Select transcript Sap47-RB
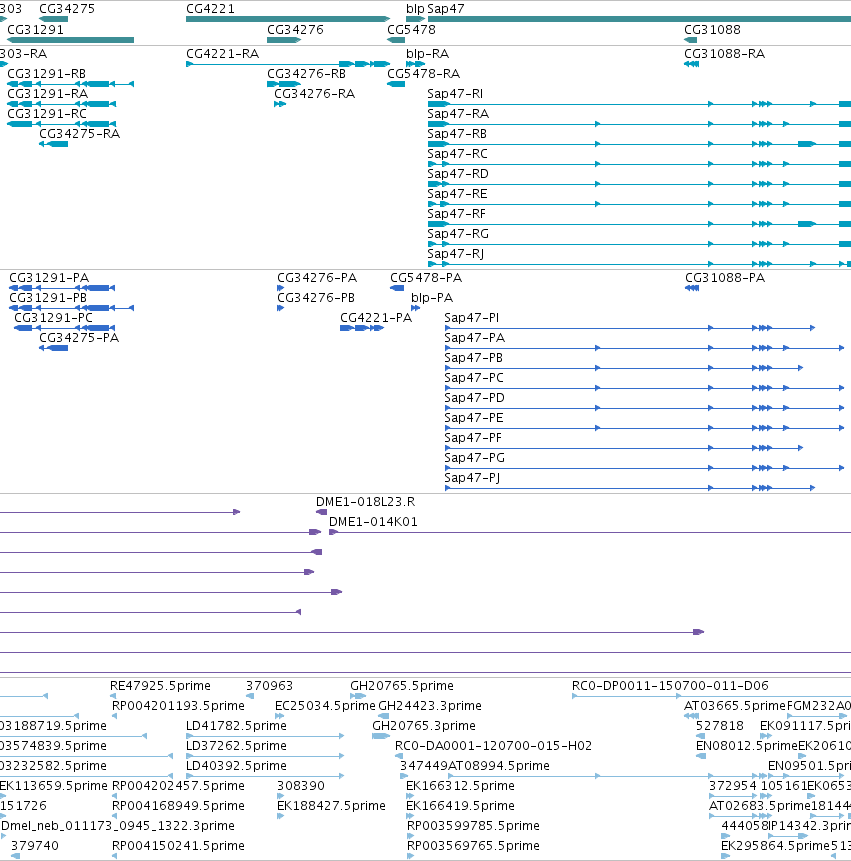Image resolution: width=851 pixels, height=861 pixels. tap(457, 134)
